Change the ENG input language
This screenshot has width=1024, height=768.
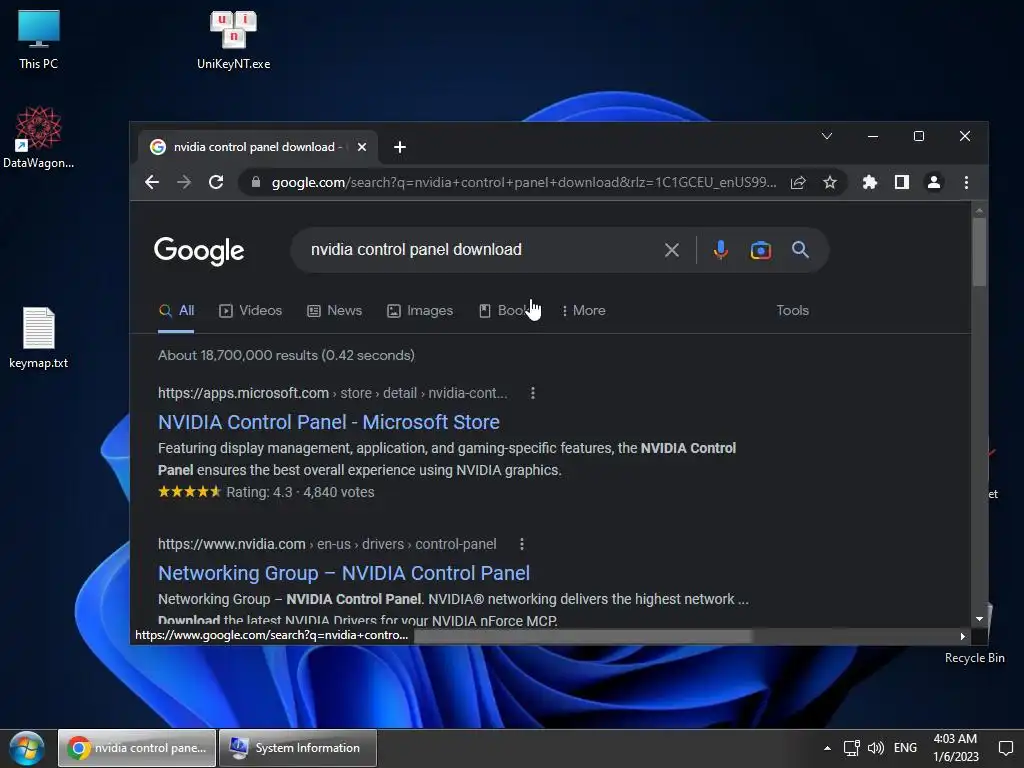click(905, 748)
